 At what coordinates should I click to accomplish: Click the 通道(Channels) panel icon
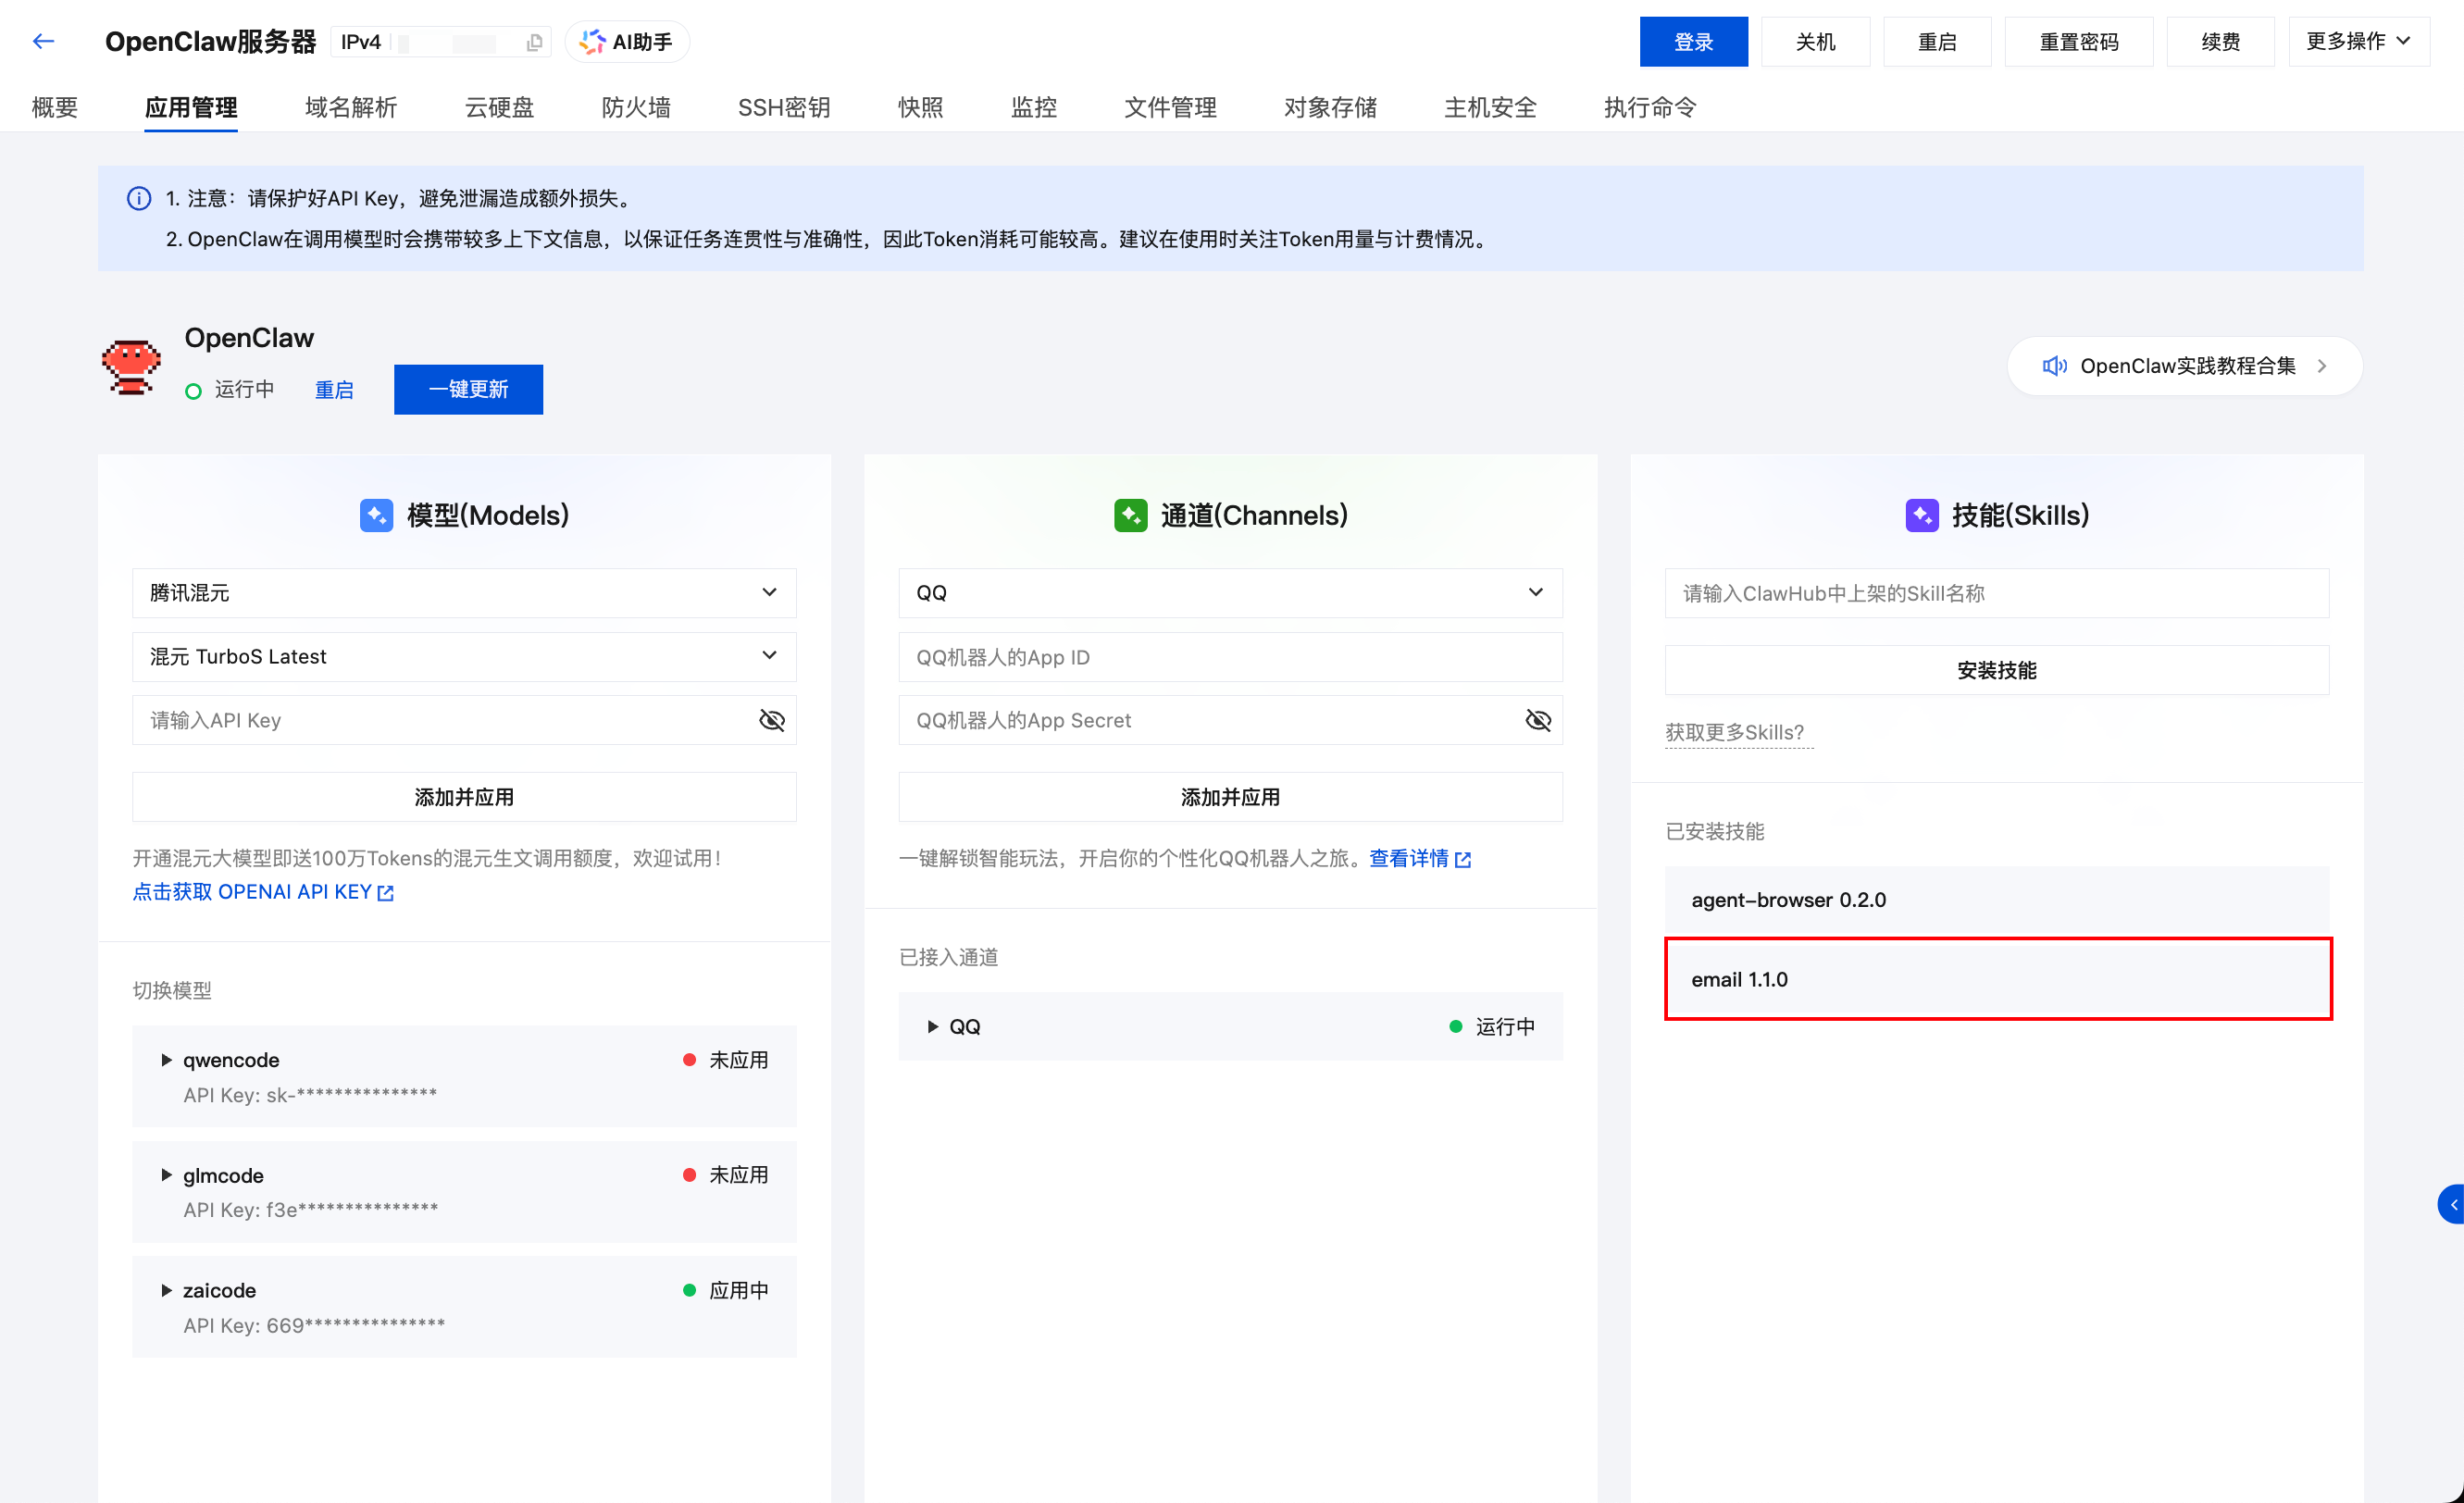click(x=1131, y=514)
